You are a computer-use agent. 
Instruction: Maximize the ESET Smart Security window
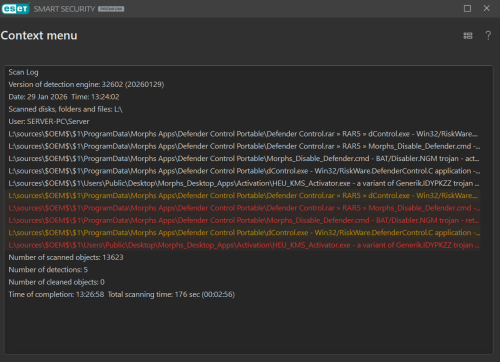click(467, 8)
